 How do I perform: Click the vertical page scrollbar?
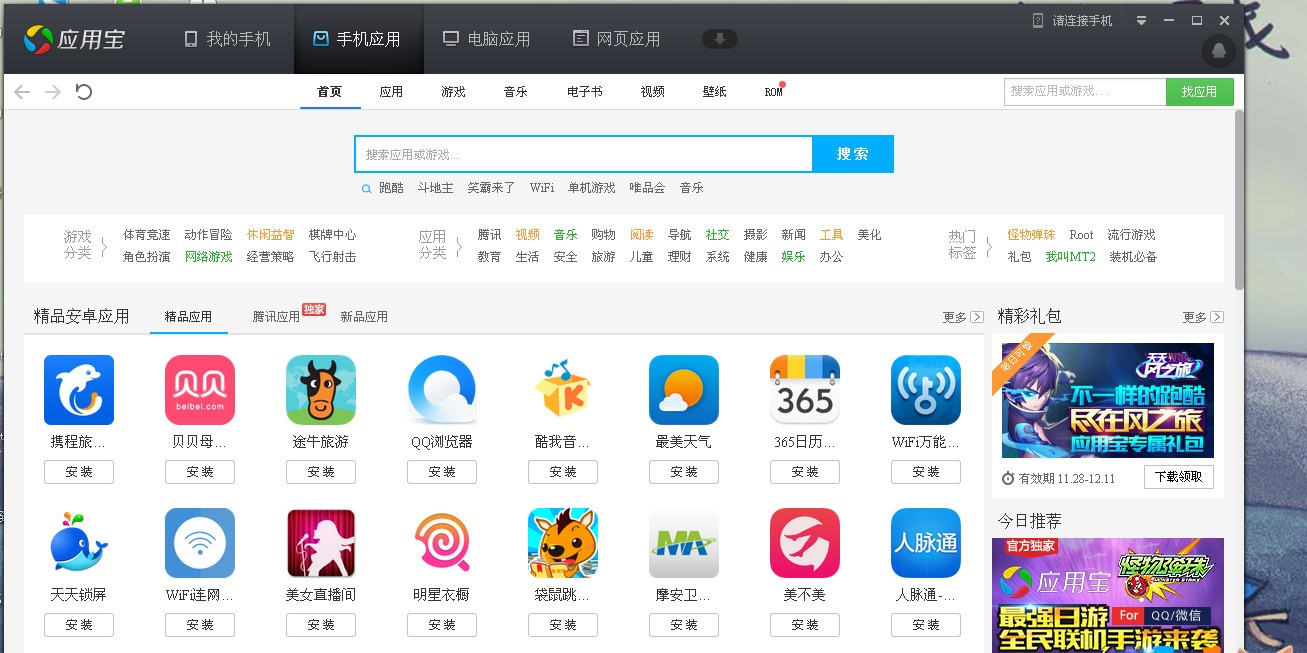click(x=1239, y=200)
